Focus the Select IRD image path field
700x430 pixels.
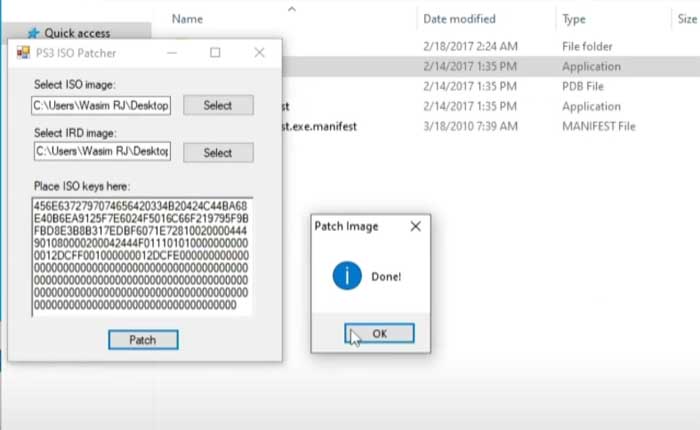(x=102, y=151)
